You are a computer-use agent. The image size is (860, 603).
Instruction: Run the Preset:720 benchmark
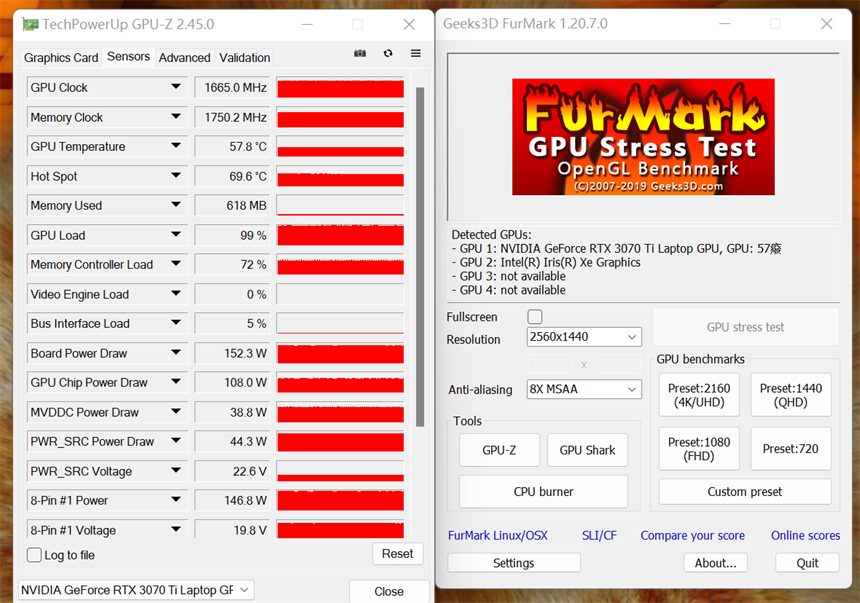(791, 449)
